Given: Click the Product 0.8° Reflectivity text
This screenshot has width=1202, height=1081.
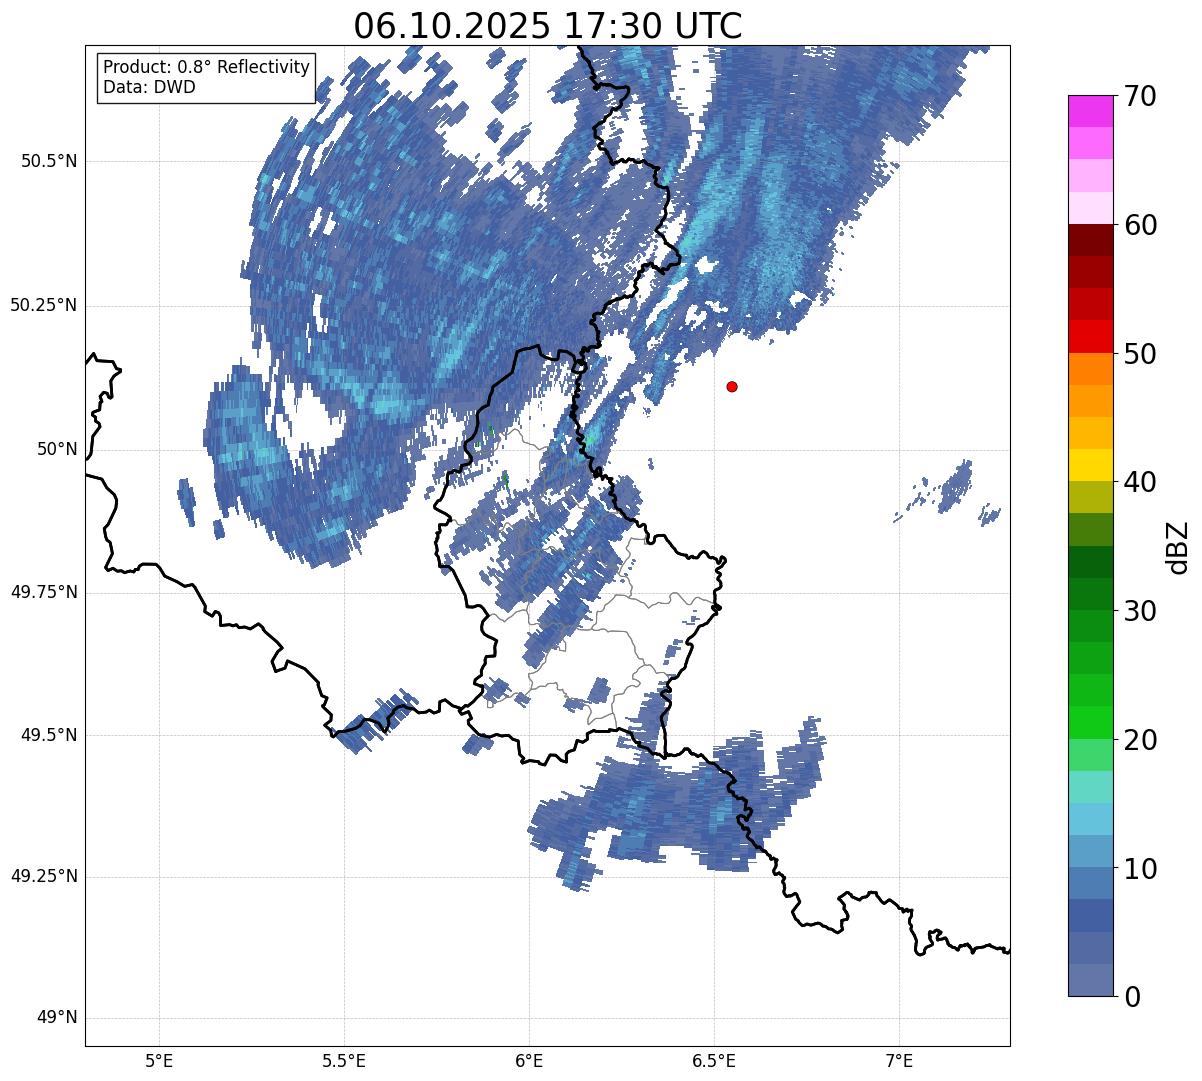Looking at the screenshot, I should [x=207, y=67].
